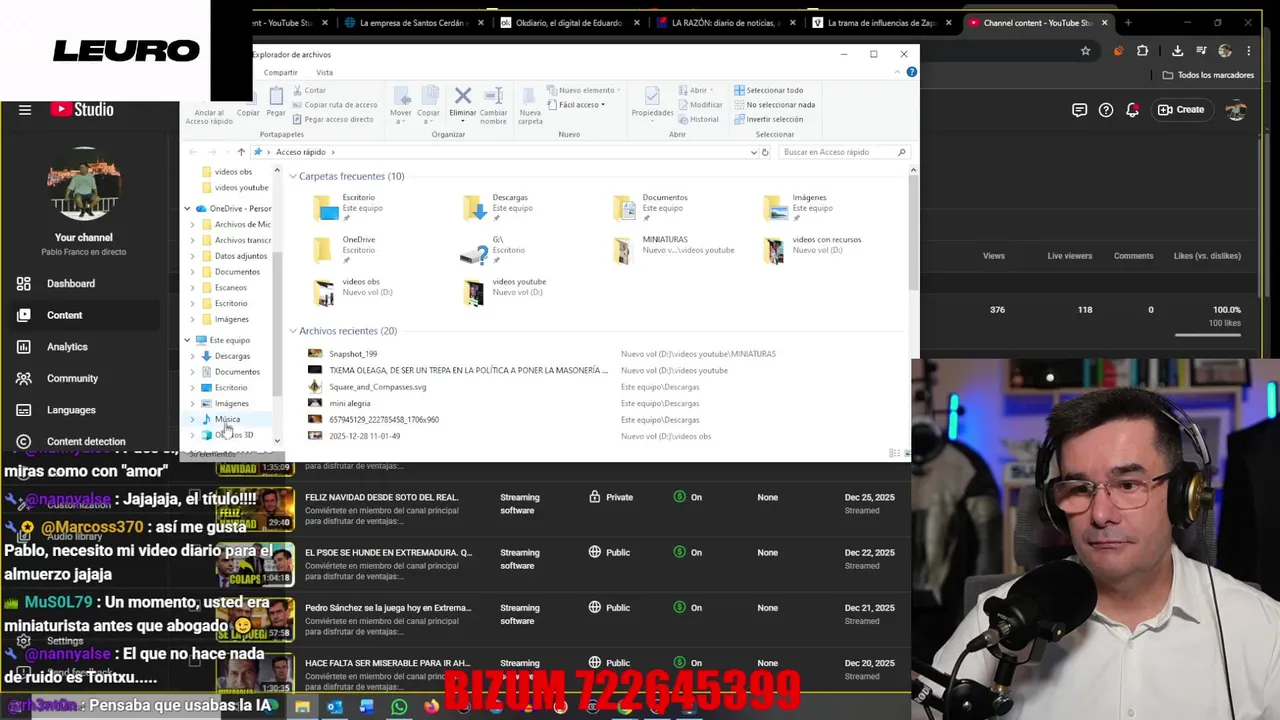Collapse the Carpetas frecuentes section
The height and width of the screenshot is (720, 1280).
293,176
